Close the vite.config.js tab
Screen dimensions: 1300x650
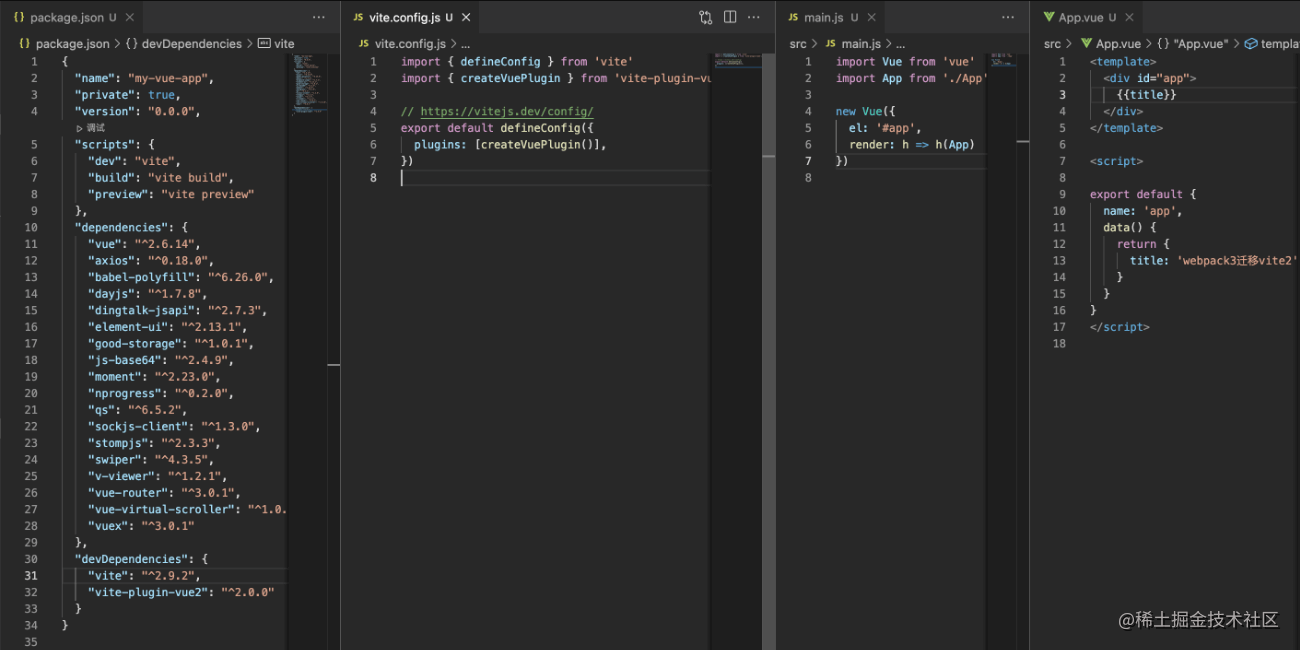[x=466, y=18]
